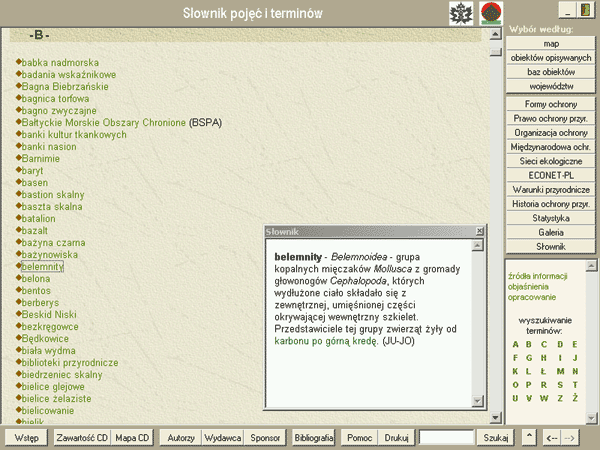600x450 pixels.
Task: Select 'województw' selection option
Action: (551, 86)
